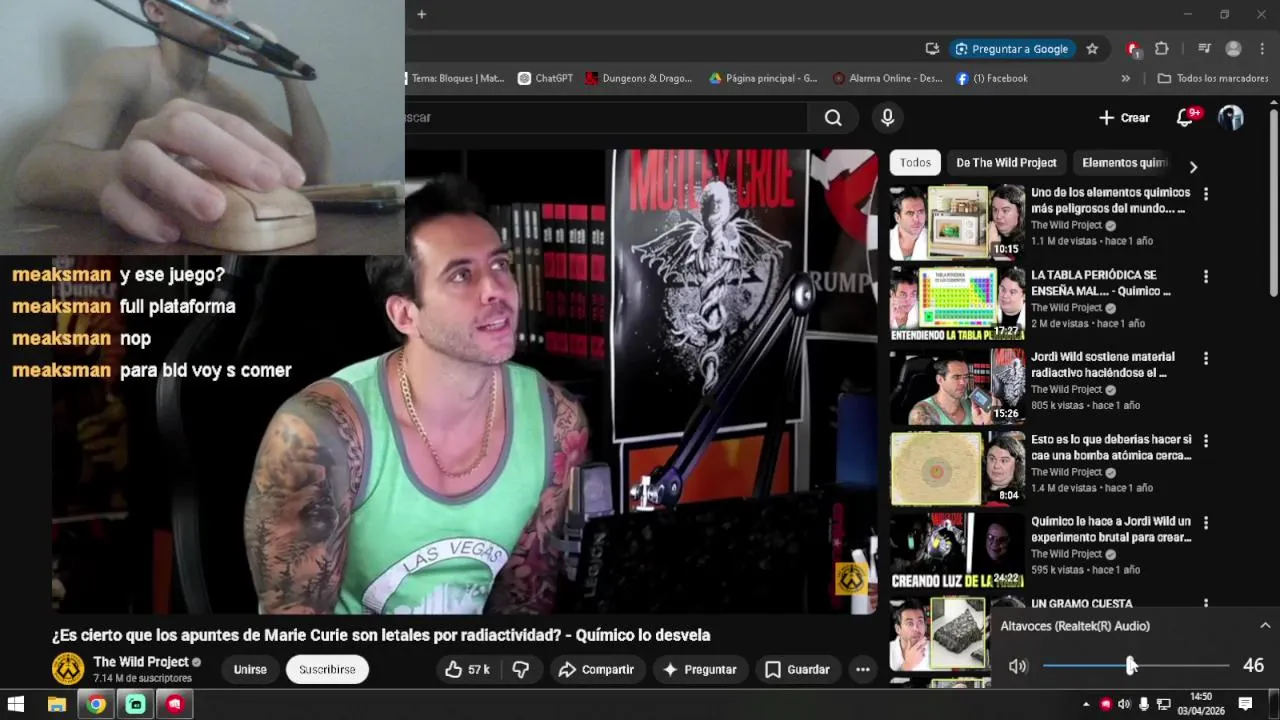Open Jordi Wild sostiene material radiactivo thumbnail
This screenshot has width=1280, height=720.
point(957,386)
